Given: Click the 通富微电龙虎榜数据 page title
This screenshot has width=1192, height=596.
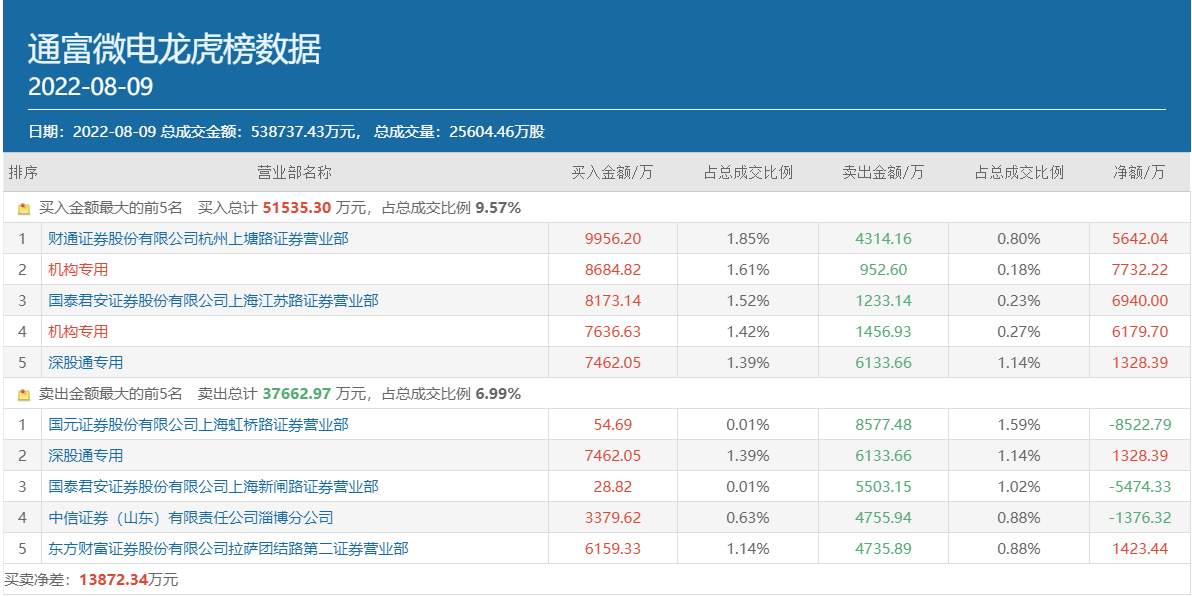Looking at the screenshot, I should (x=175, y=49).
